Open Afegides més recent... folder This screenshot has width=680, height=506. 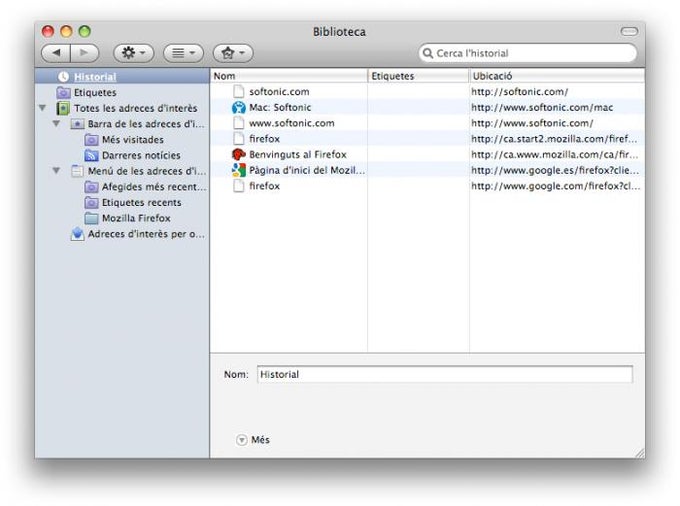154,187
